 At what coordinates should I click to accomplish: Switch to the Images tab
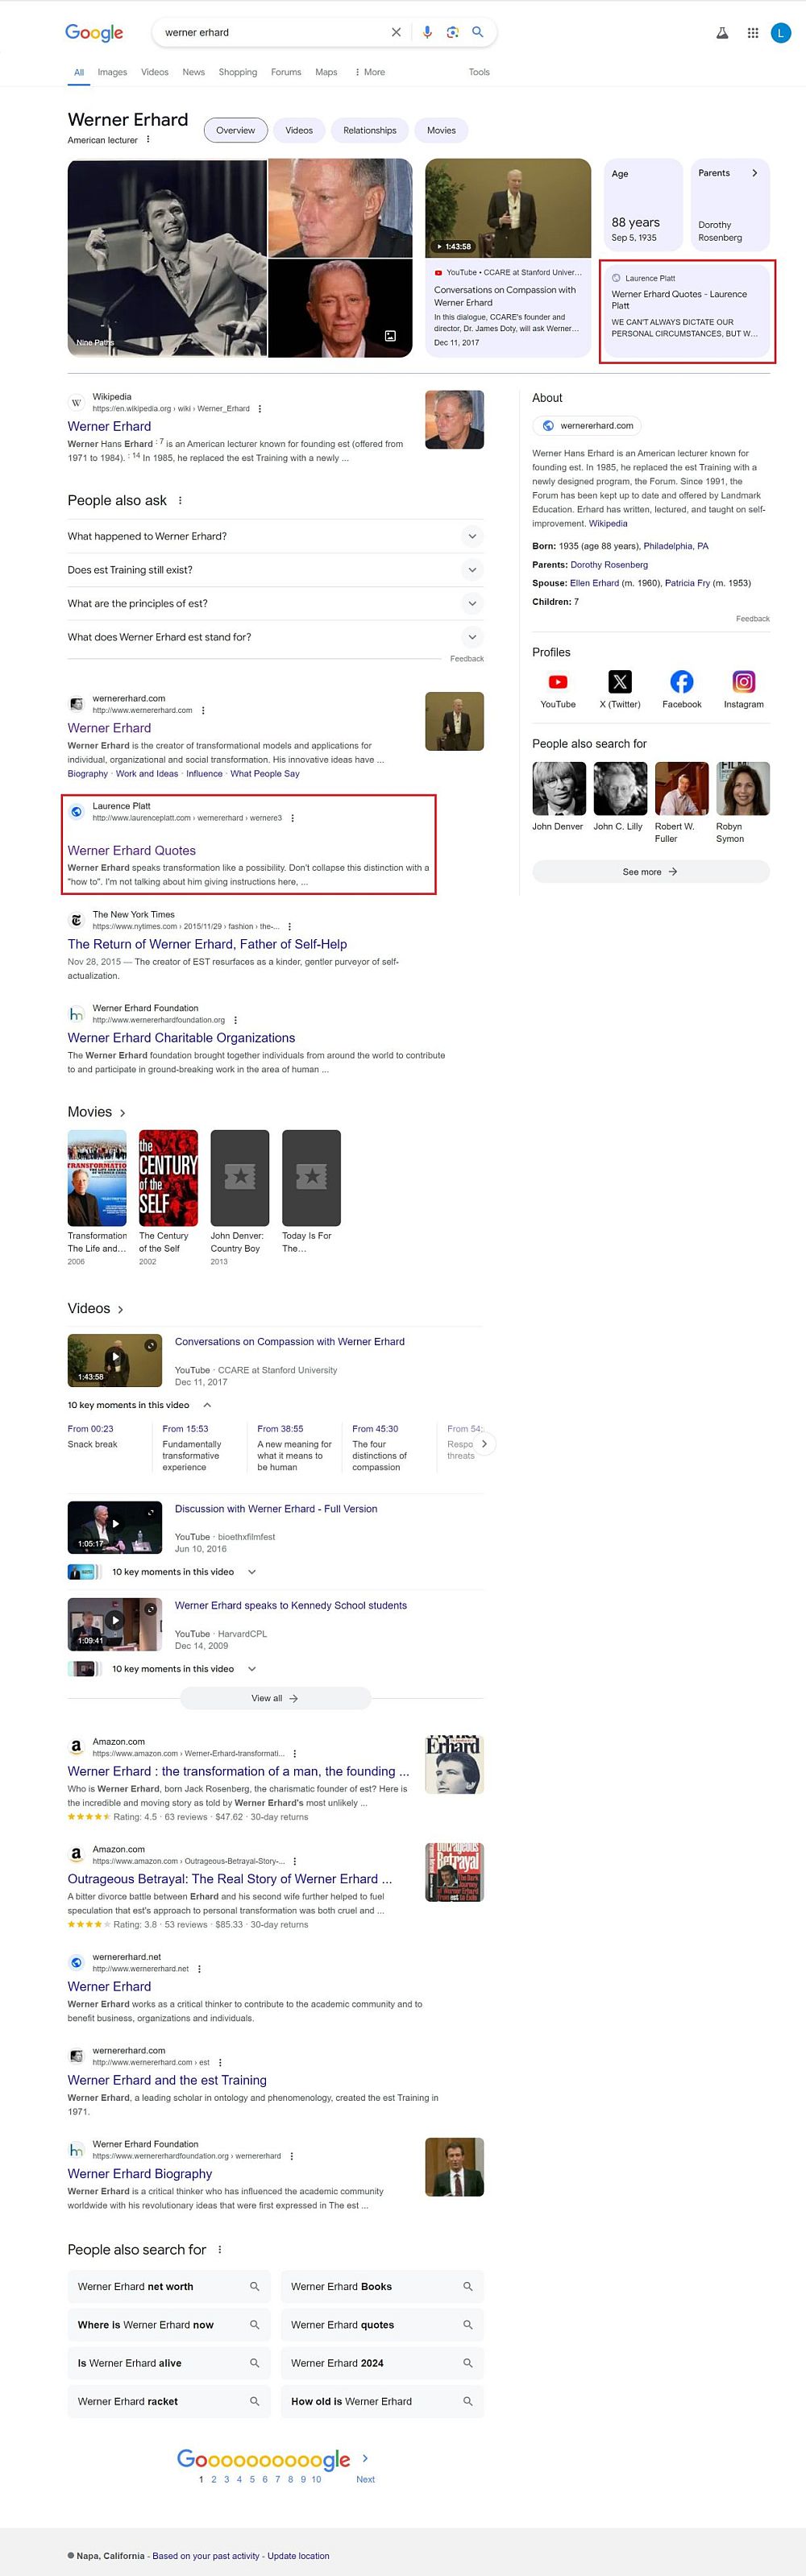coord(112,72)
